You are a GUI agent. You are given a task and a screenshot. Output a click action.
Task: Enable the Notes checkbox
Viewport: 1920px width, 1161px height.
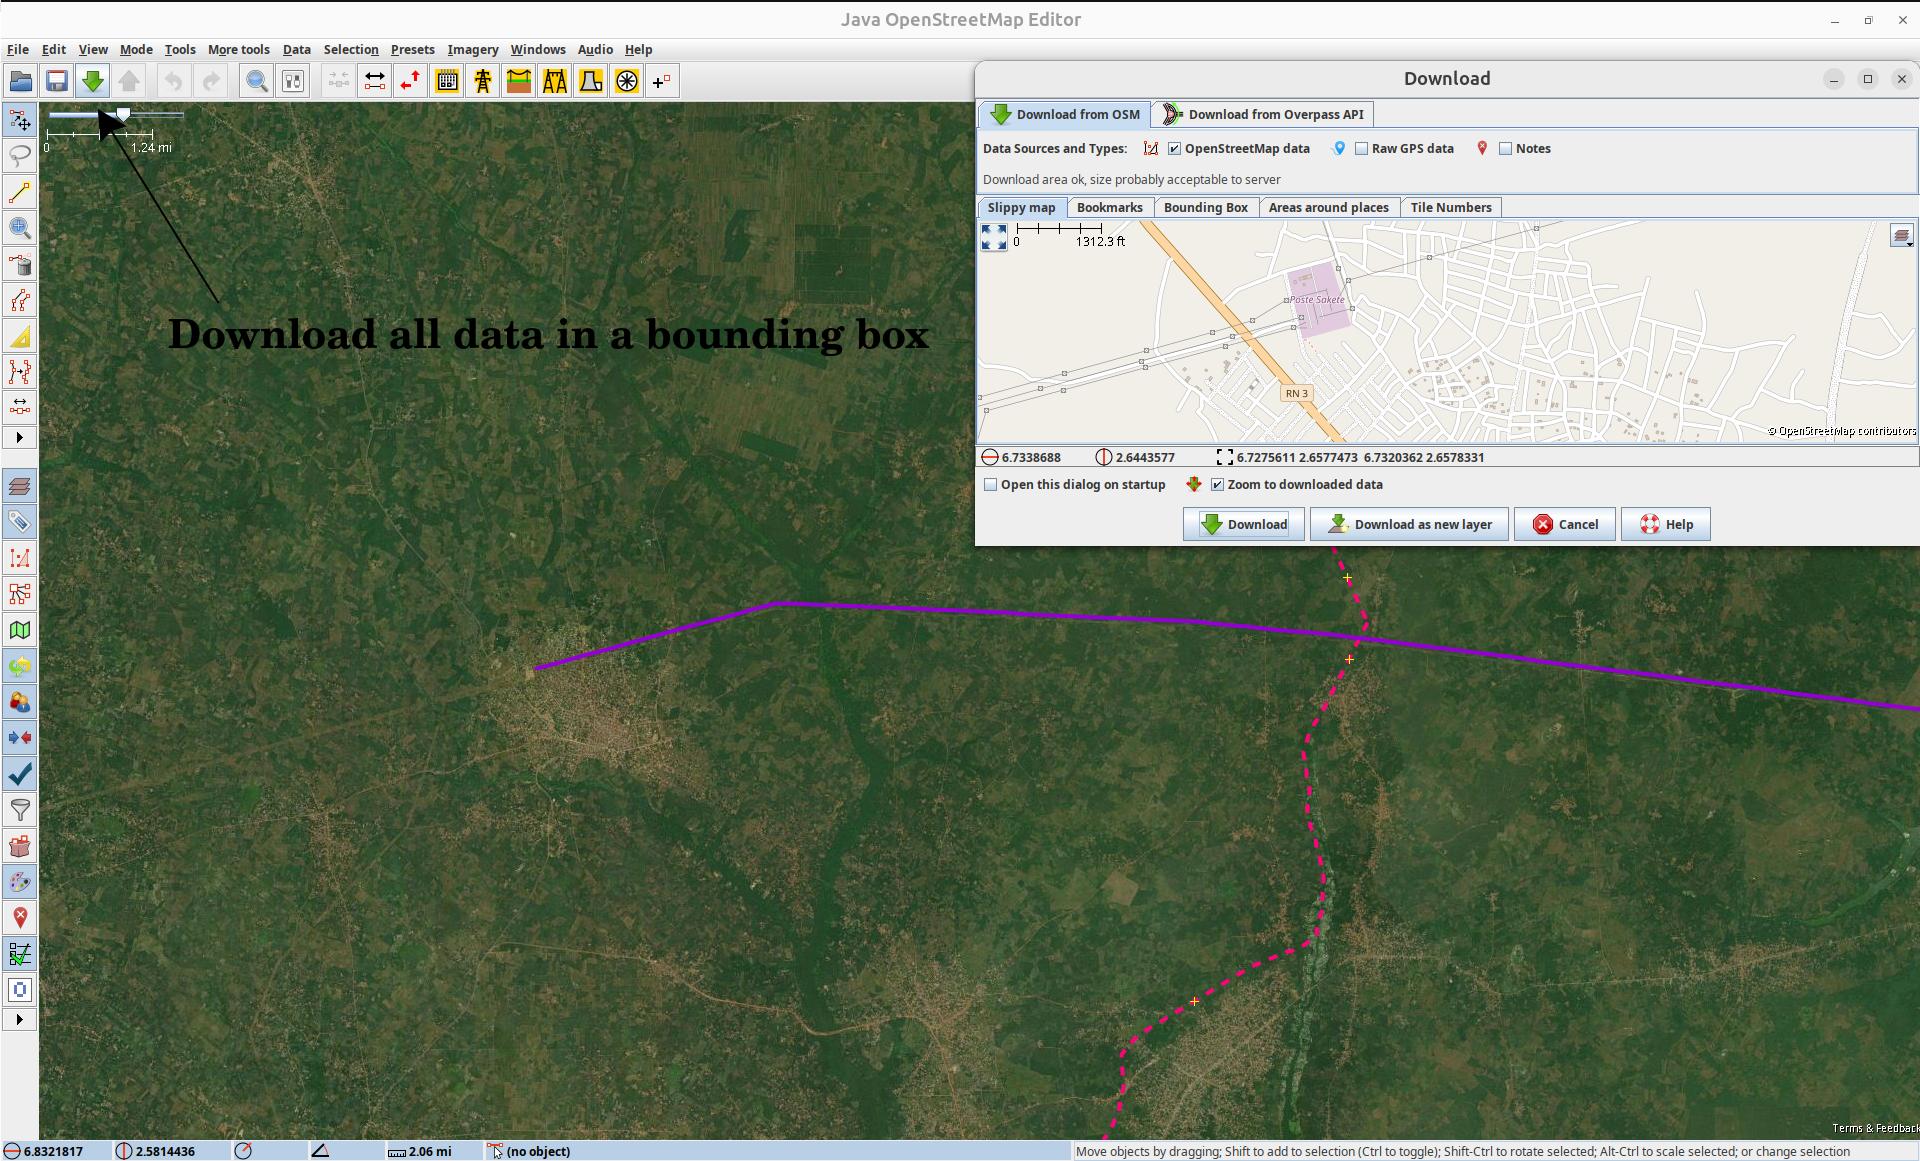click(x=1505, y=149)
